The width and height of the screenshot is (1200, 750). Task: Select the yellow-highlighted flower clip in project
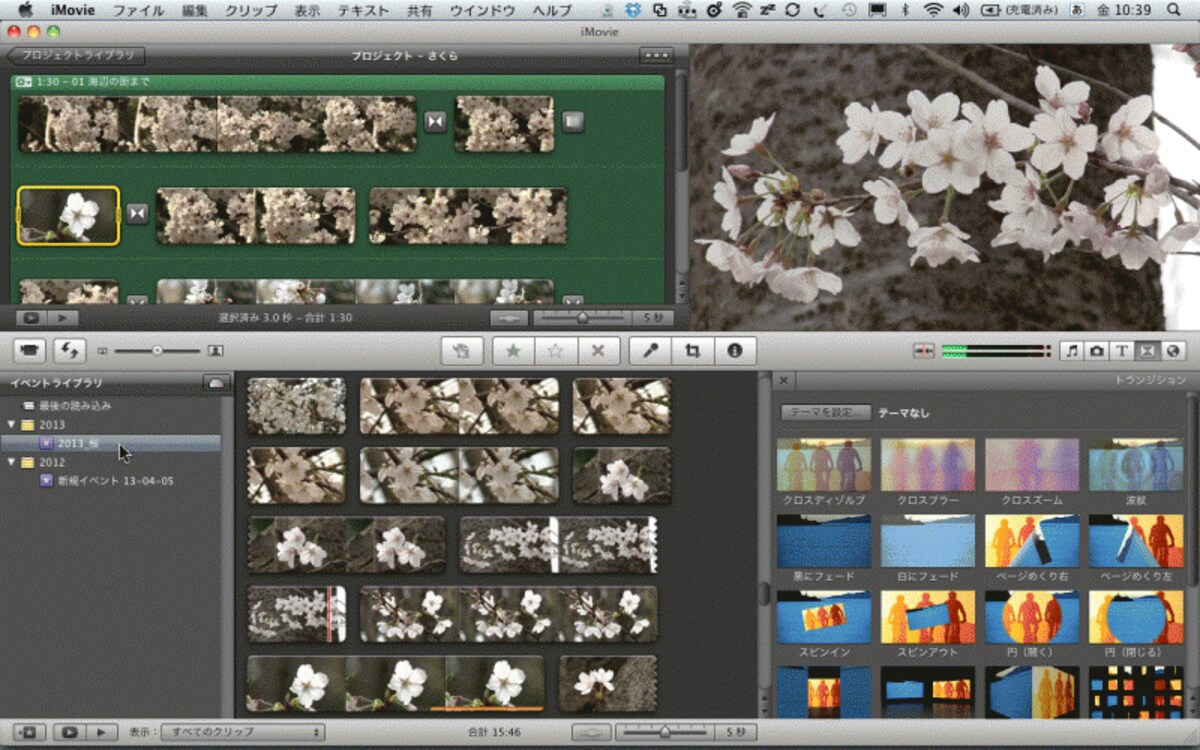68,215
